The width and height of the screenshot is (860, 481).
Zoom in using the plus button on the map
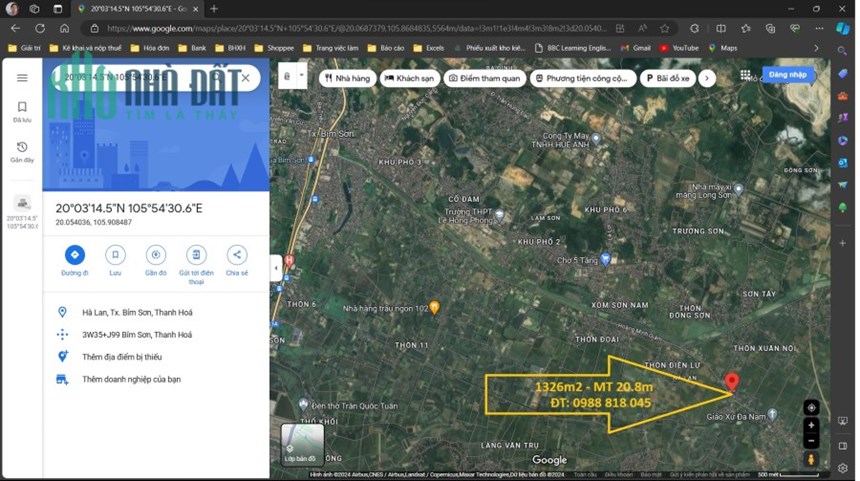click(811, 425)
